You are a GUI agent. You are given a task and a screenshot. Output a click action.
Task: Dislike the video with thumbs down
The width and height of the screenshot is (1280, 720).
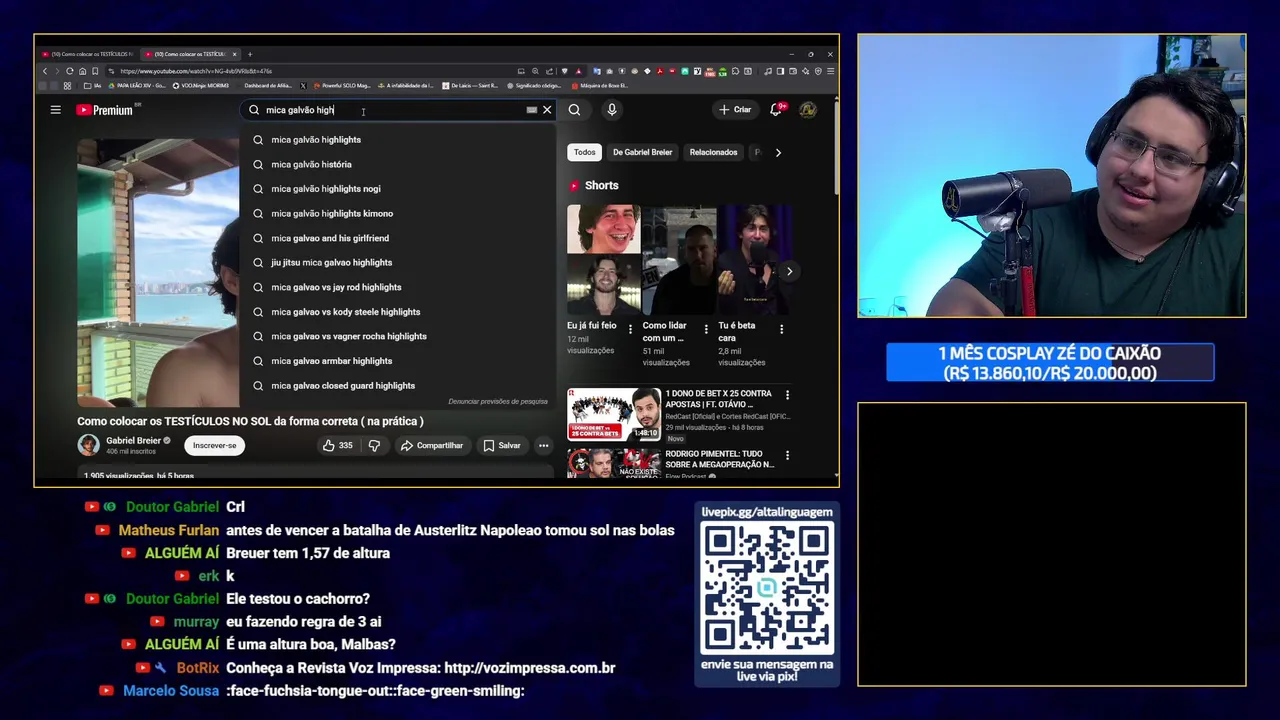(374, 445)
